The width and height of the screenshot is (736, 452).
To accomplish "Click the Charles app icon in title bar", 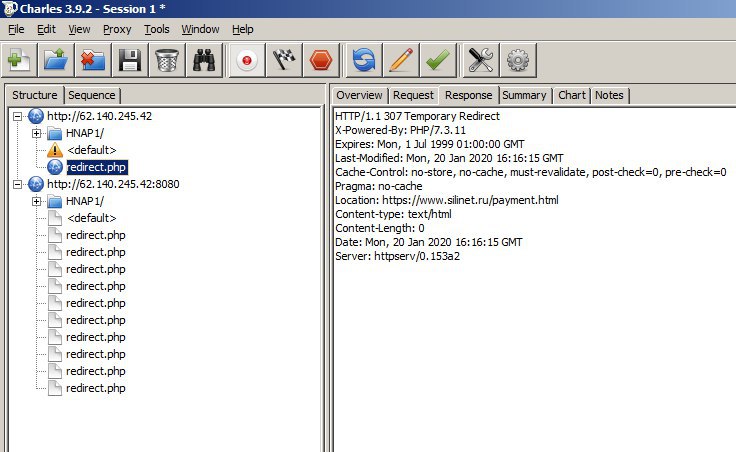I will click(x=9, y=8).
